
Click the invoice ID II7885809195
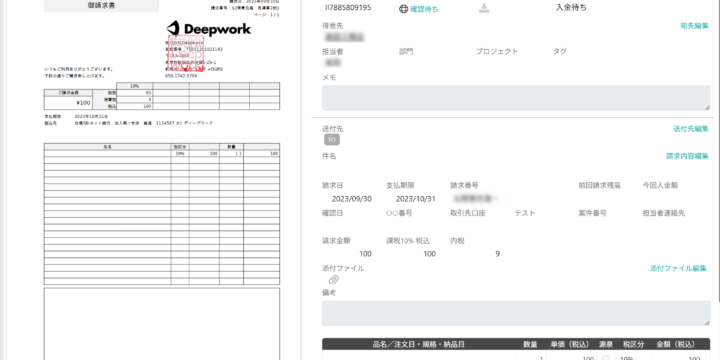(x=348, y=8)
